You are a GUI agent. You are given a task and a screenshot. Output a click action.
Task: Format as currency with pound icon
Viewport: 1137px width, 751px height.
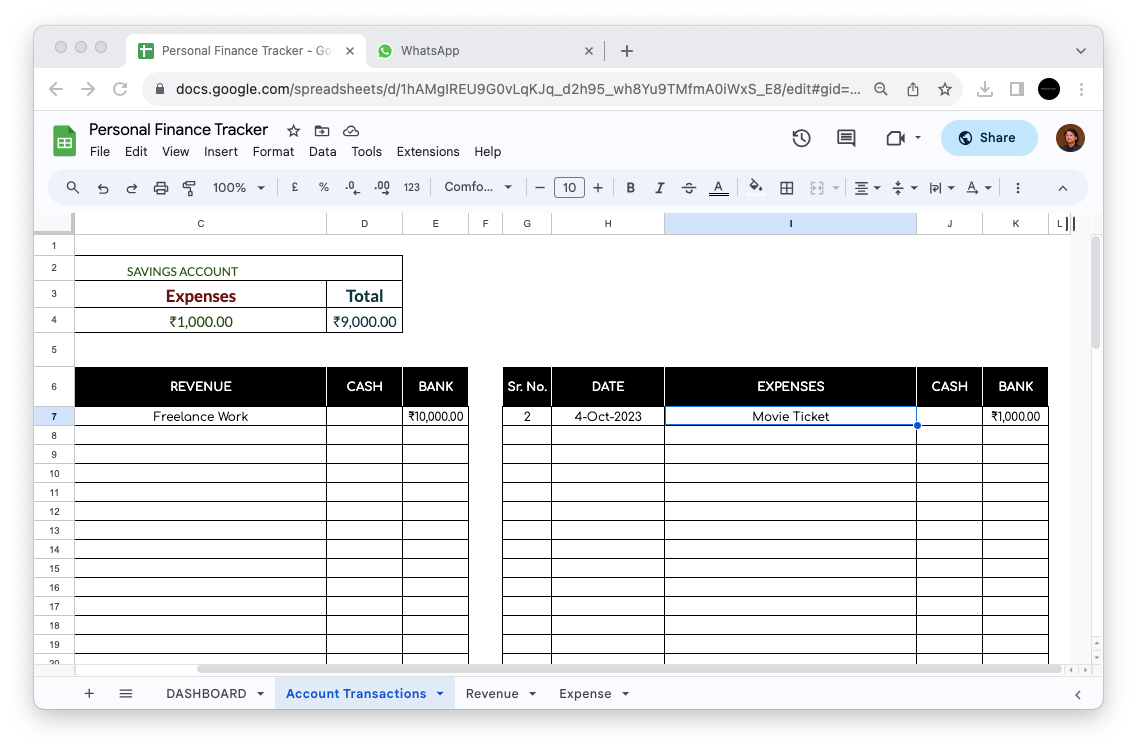point(294,187)
